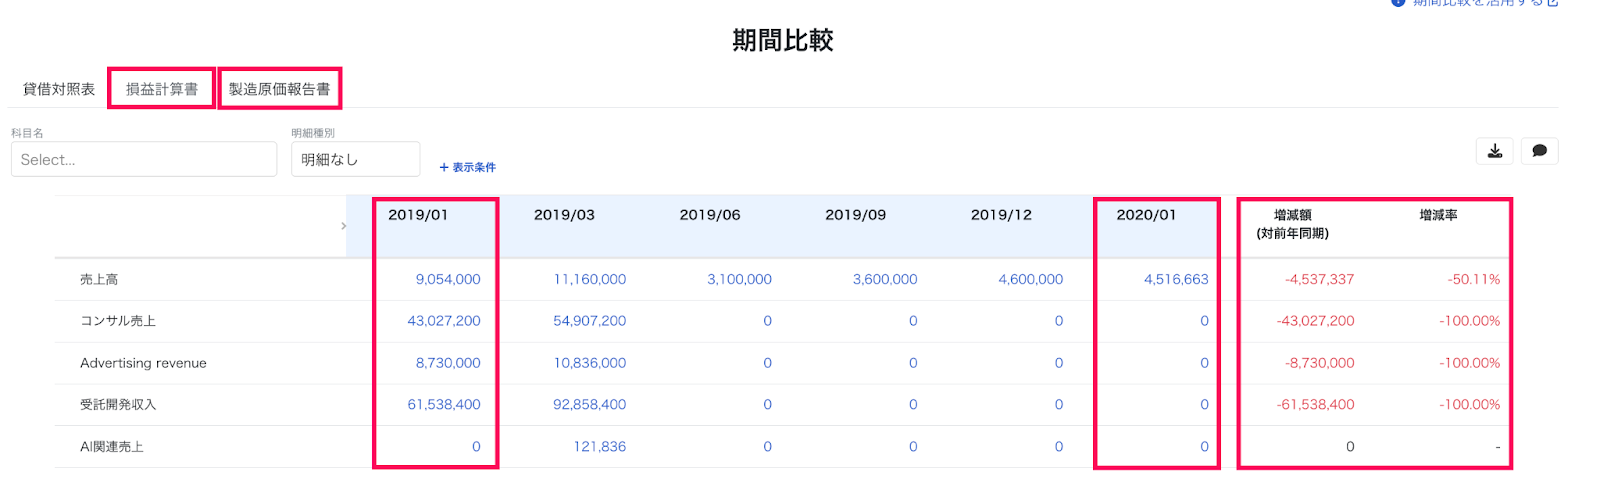Screen dimensions: 1600x479
Task: Click the -8,730,000 change amount
Action: (x=1319, y=363)
